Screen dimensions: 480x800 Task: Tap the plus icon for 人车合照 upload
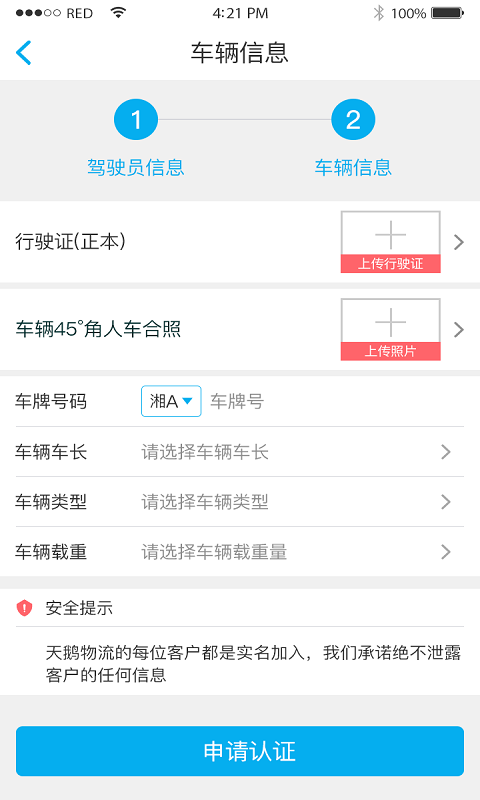[x=390, y=322]
